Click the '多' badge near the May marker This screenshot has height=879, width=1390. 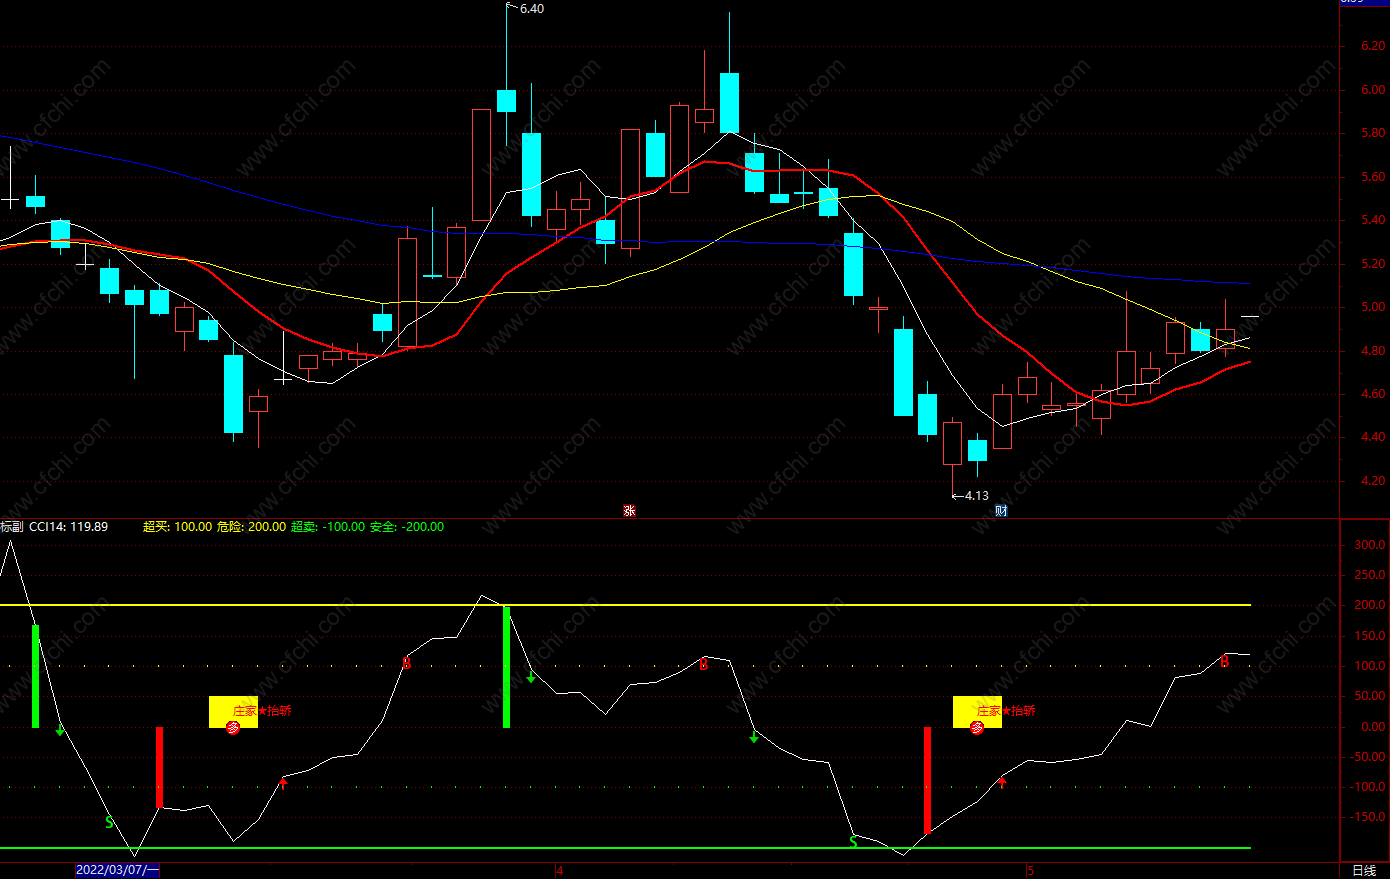click(x=977, y=728)
